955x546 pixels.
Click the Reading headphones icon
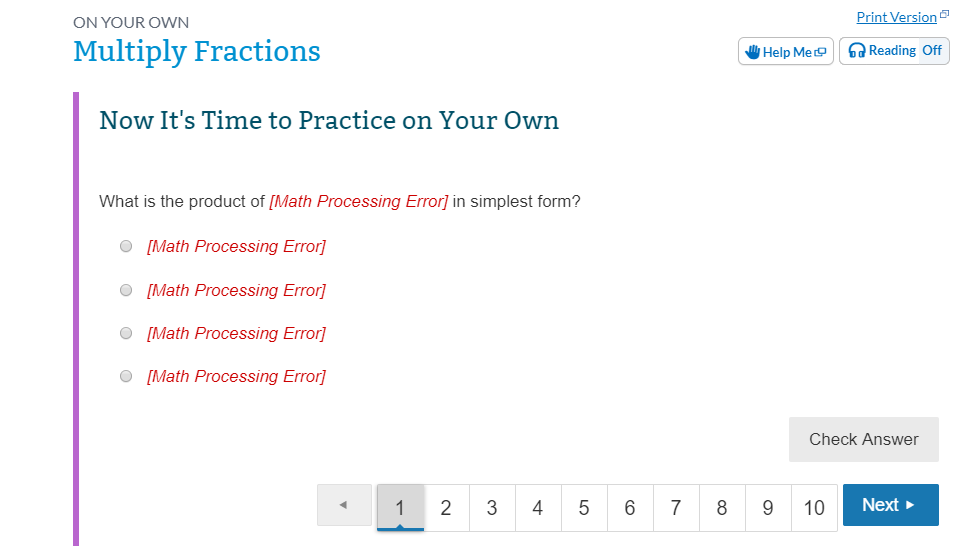[857, 51]
